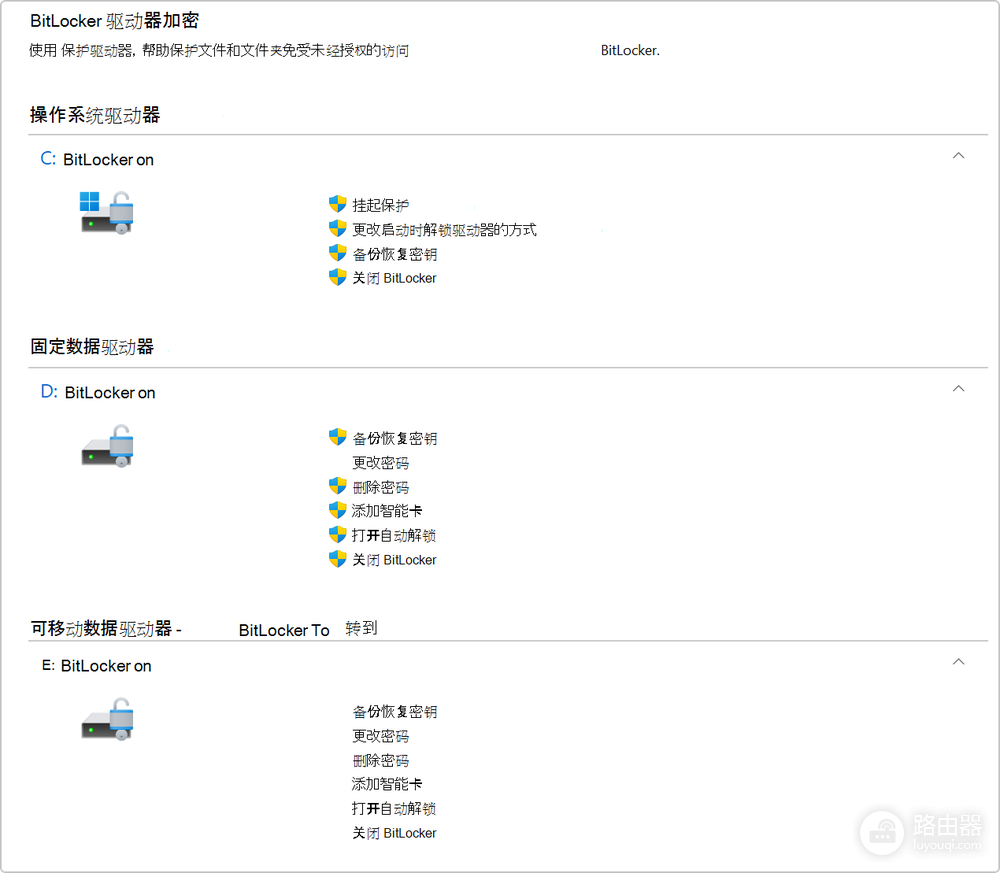Click the 固定数据驱动器 section title
Viewport: 1000px width, 873px height.
pyautogui.click(x=92, y=346)
